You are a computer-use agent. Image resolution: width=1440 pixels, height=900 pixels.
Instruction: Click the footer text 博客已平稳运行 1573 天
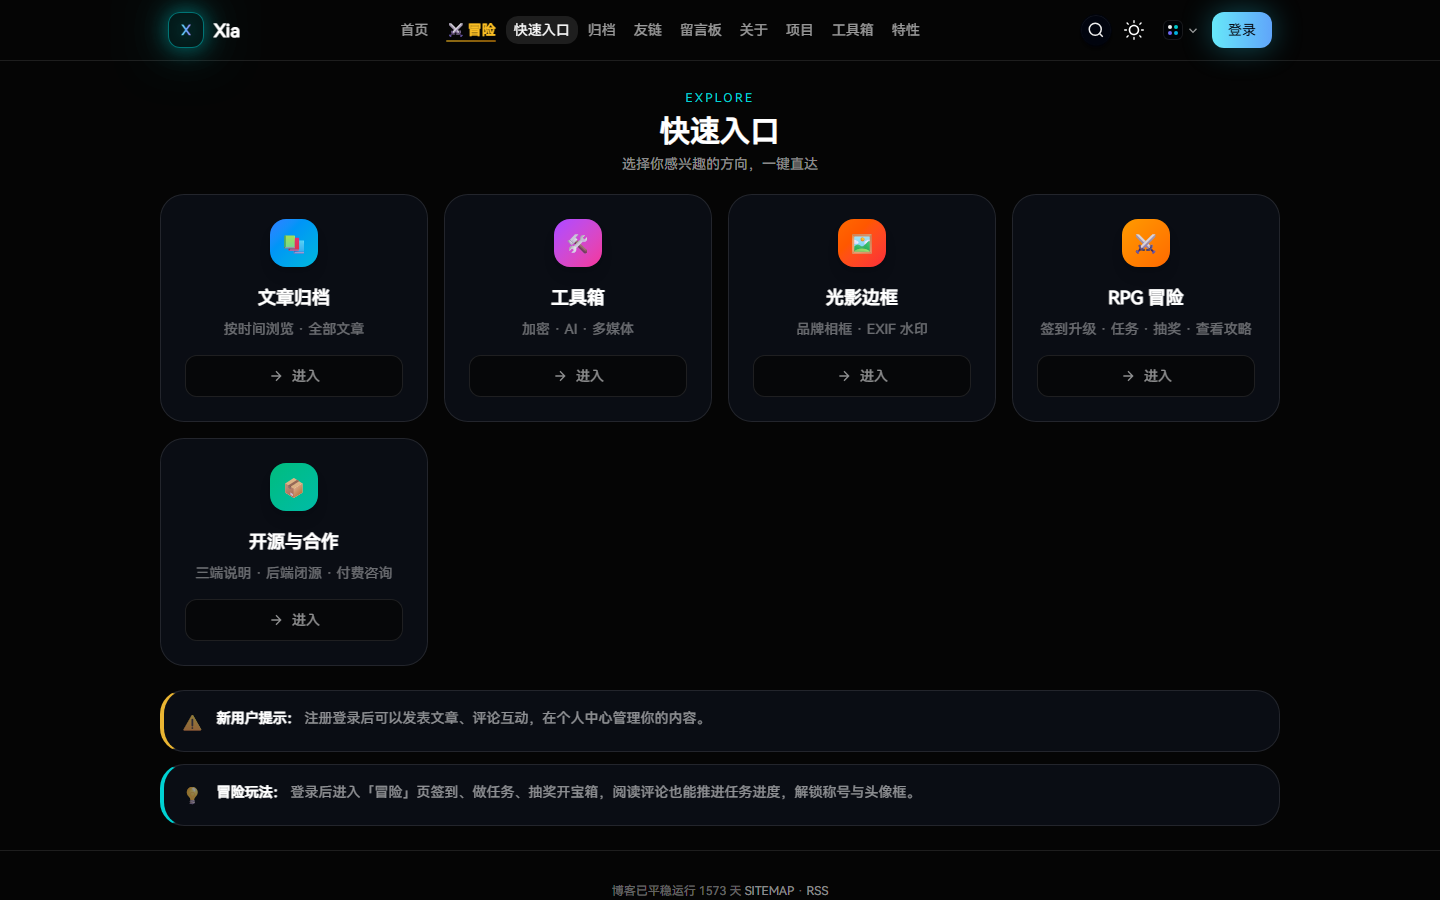676,891
